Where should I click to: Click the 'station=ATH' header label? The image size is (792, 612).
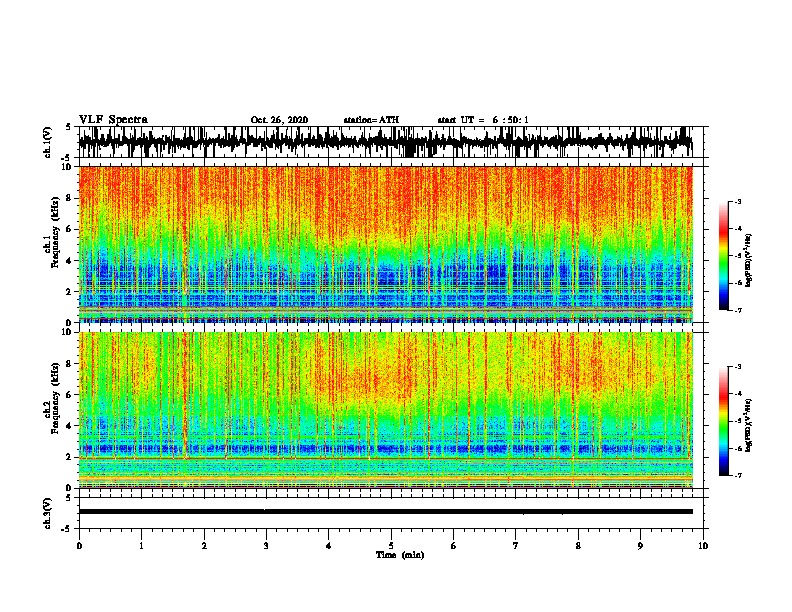pos(371,120)
